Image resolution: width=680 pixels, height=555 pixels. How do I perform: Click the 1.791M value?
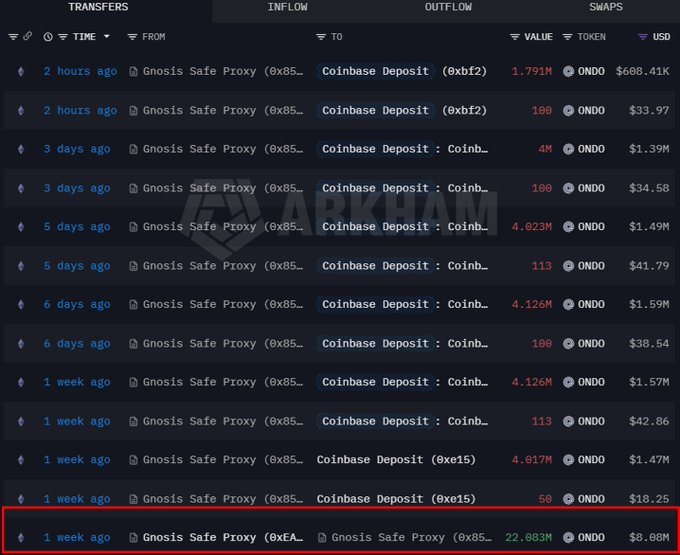coord(532,71)
